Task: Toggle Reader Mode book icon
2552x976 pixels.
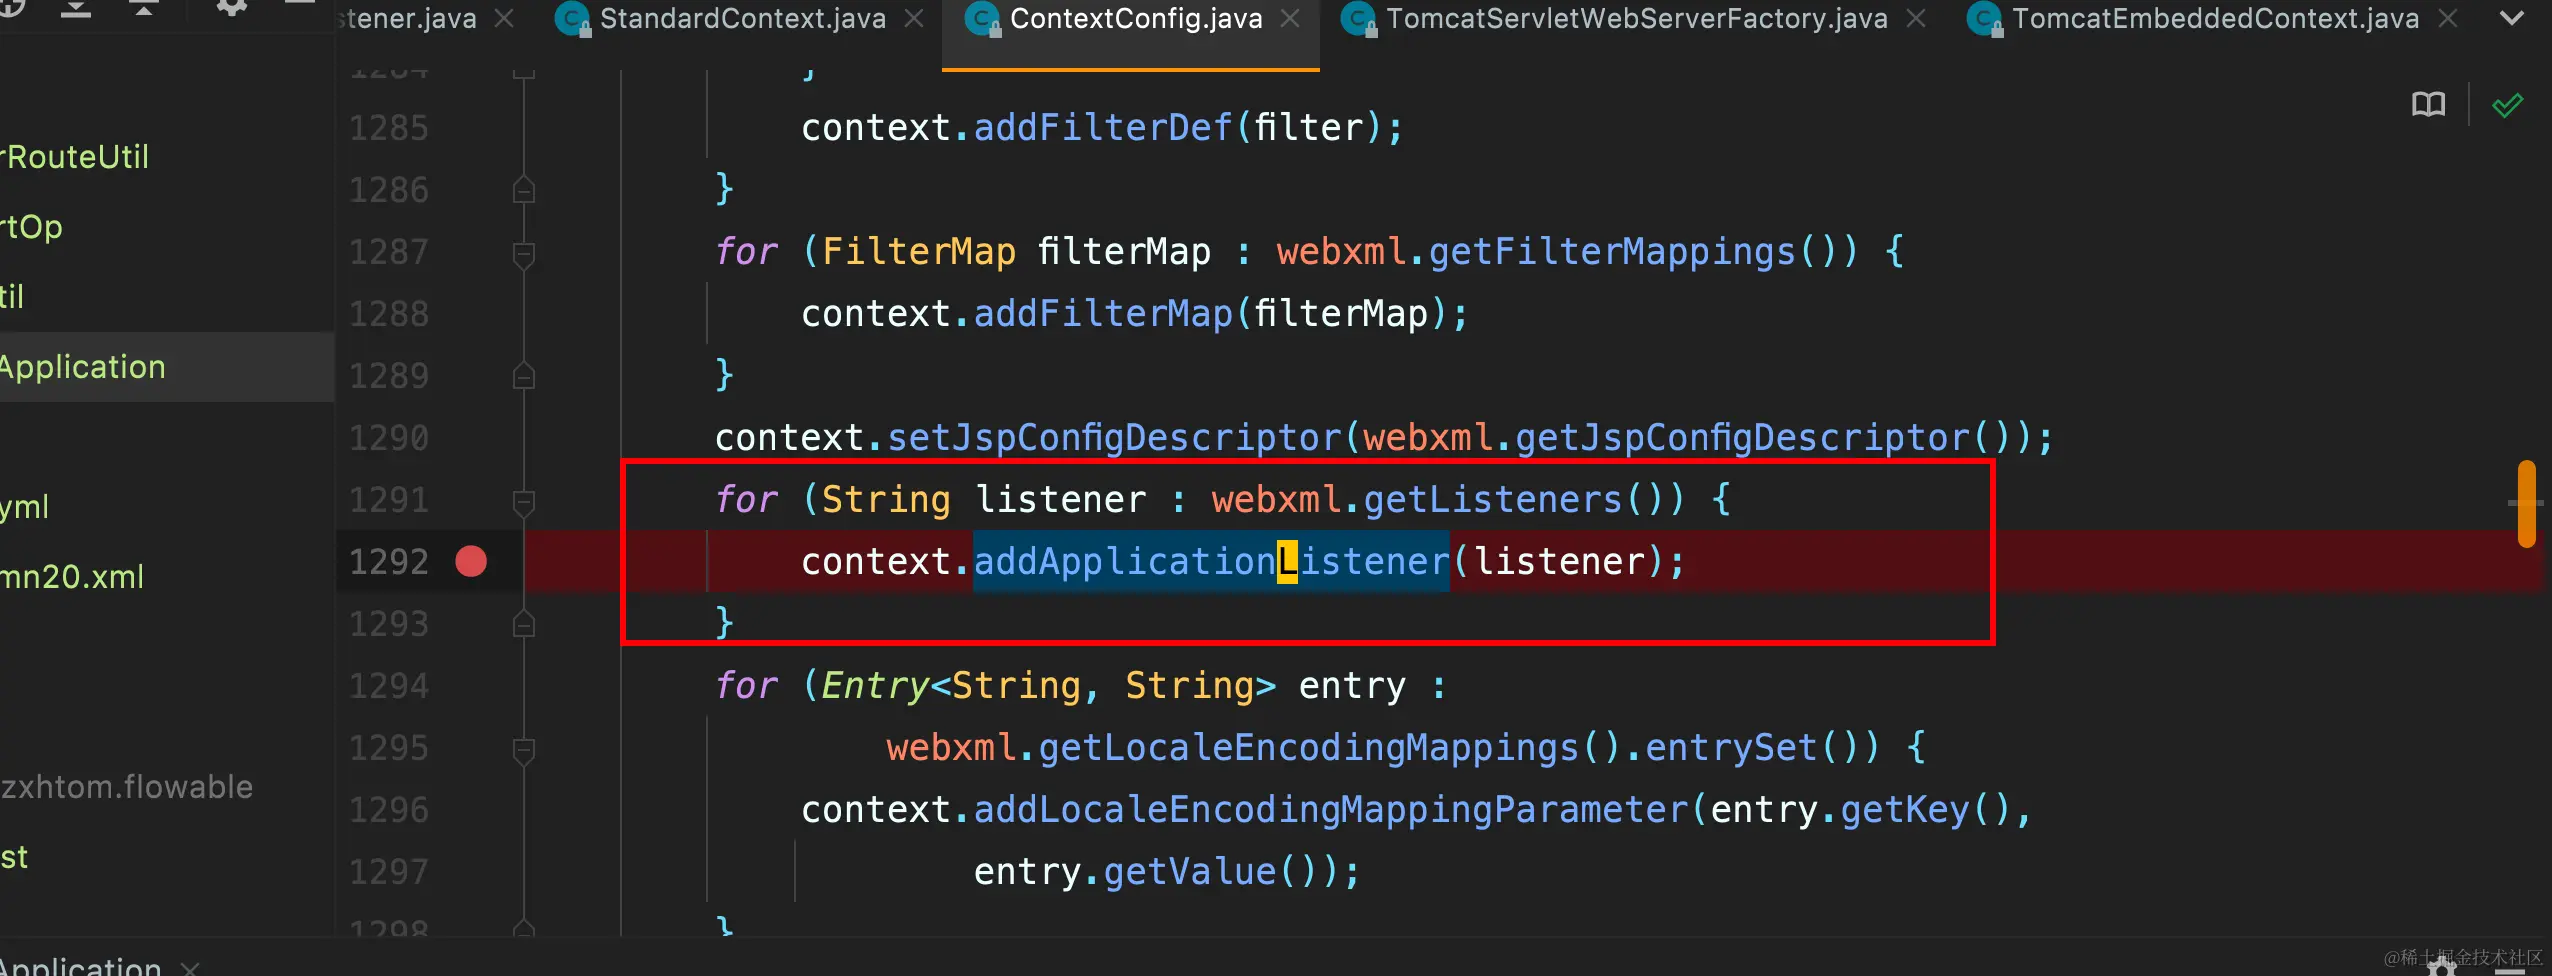Action: click(2428, 104)
